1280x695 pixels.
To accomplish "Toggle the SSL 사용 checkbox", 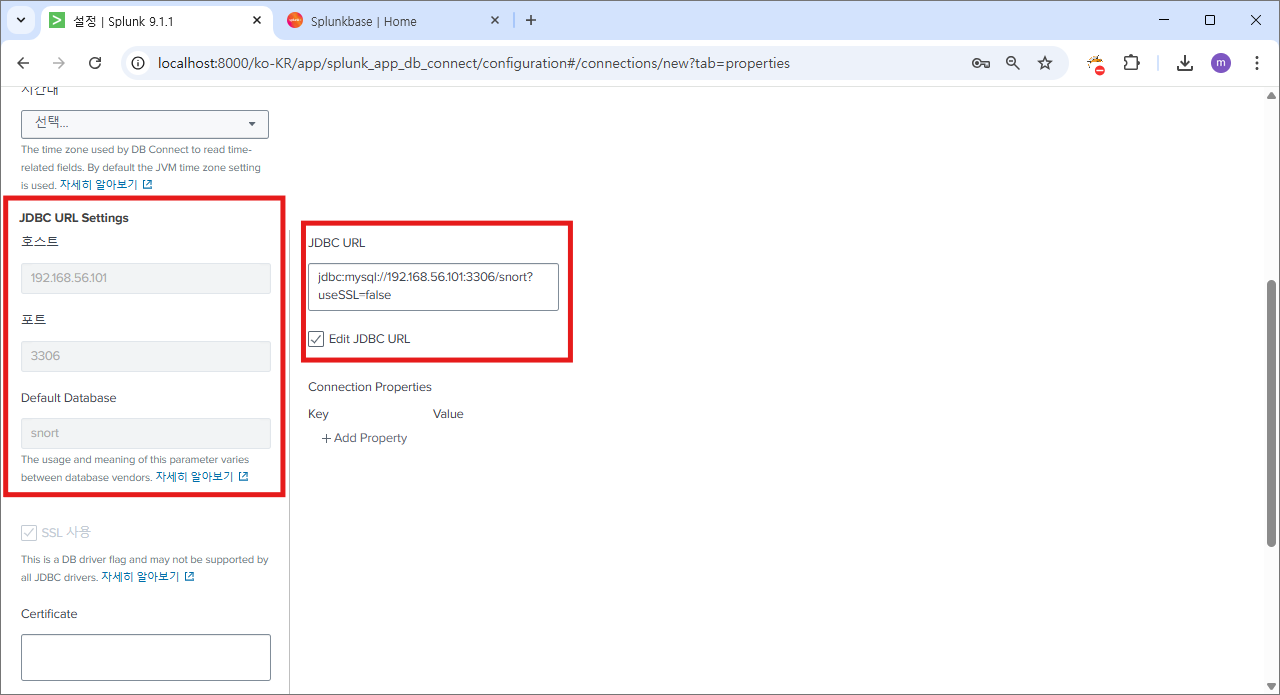I will pos(29,532).
